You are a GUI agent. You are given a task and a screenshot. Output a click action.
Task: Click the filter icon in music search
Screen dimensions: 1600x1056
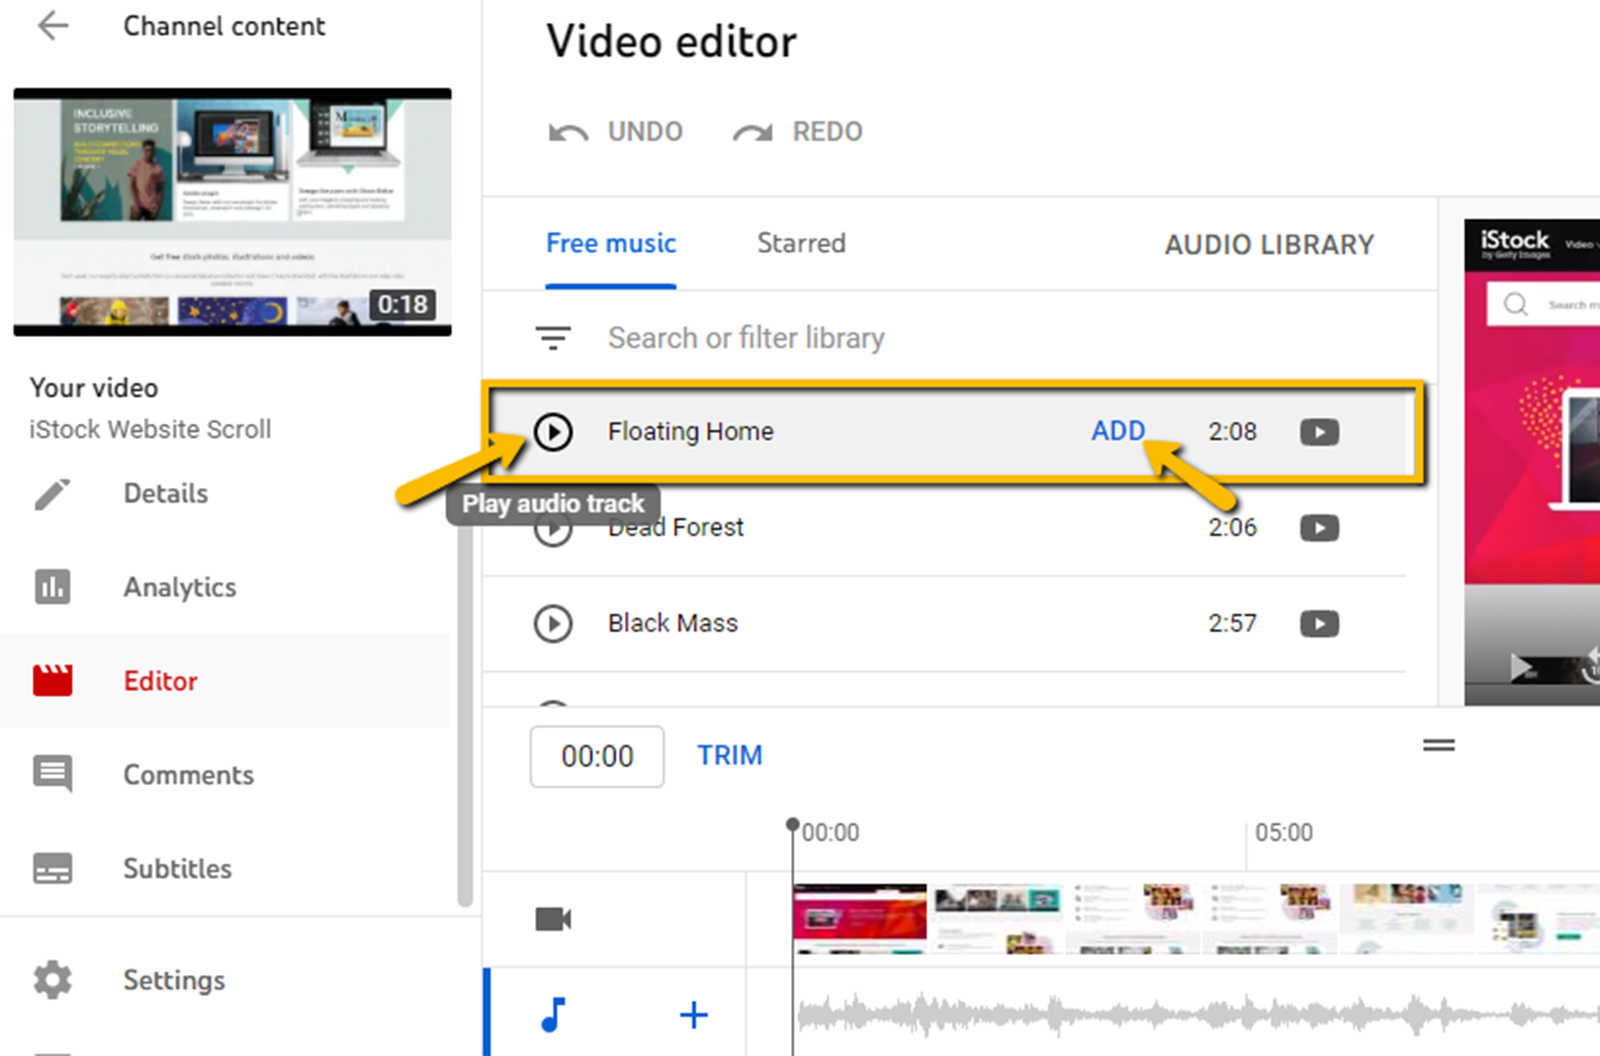(x=553, y=338)
